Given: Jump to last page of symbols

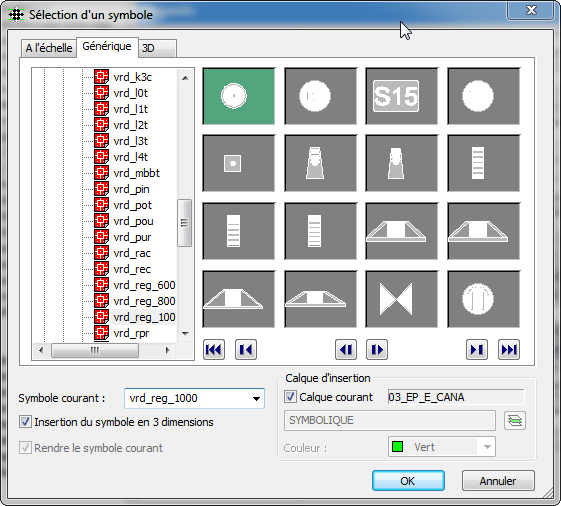Looking at the screenshot, I should 509,349.
